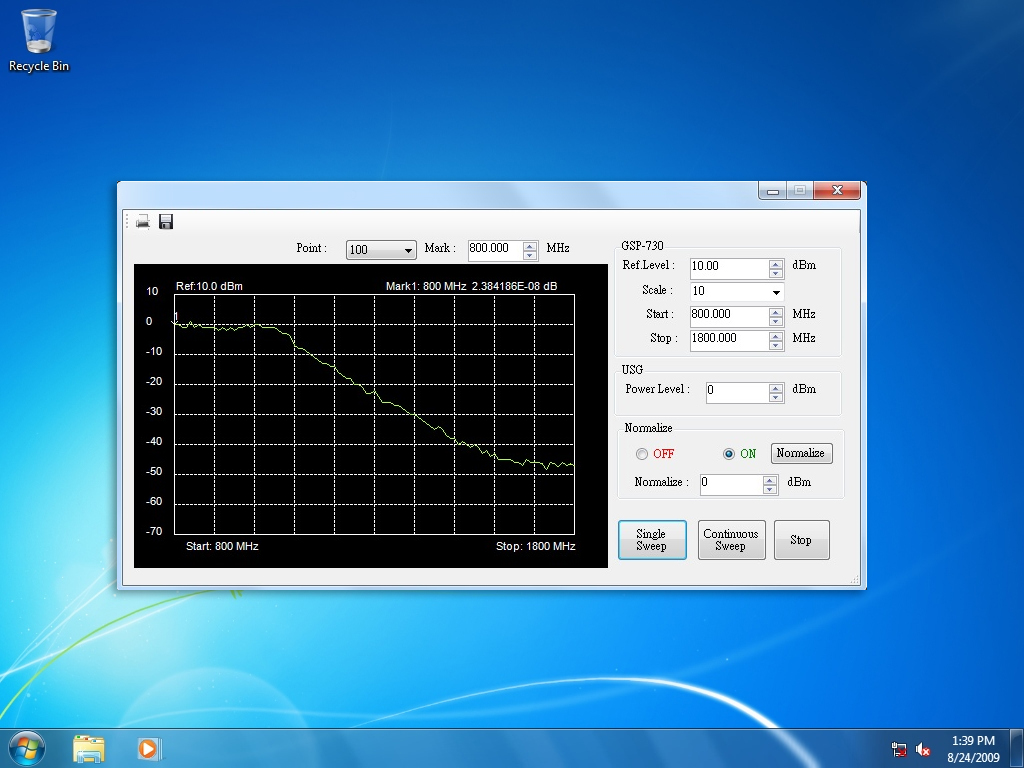Decrease the USG Power Level with the down arrow

(x=777, y=396)
